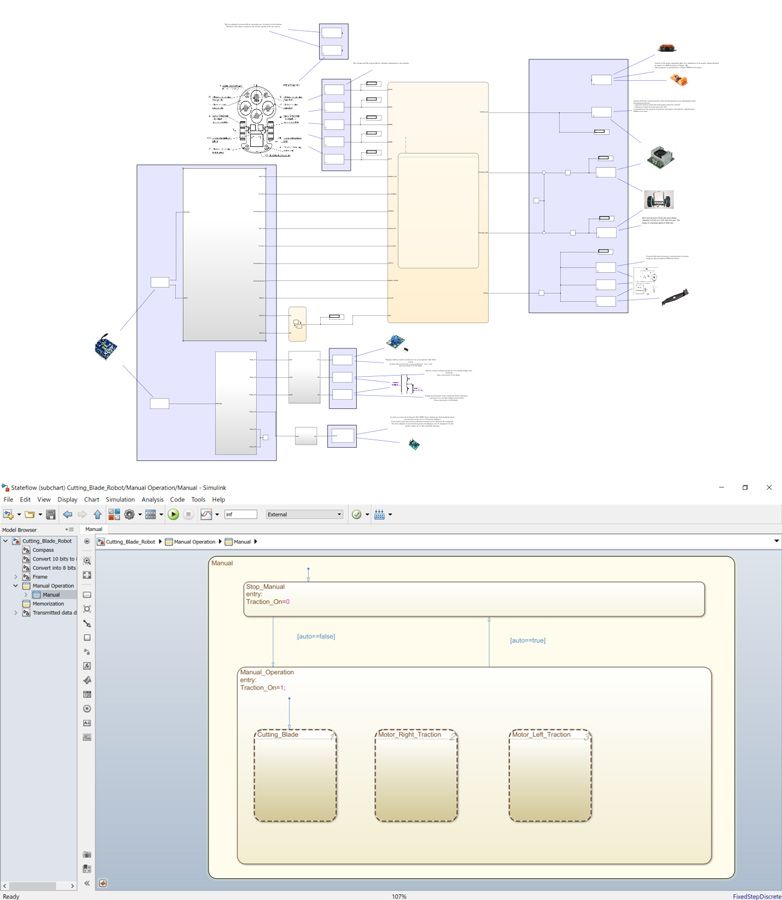This screenshot has width=782, height=900.
Task: Select the Truth Table palette tool
Action: (x=87, y=695)
